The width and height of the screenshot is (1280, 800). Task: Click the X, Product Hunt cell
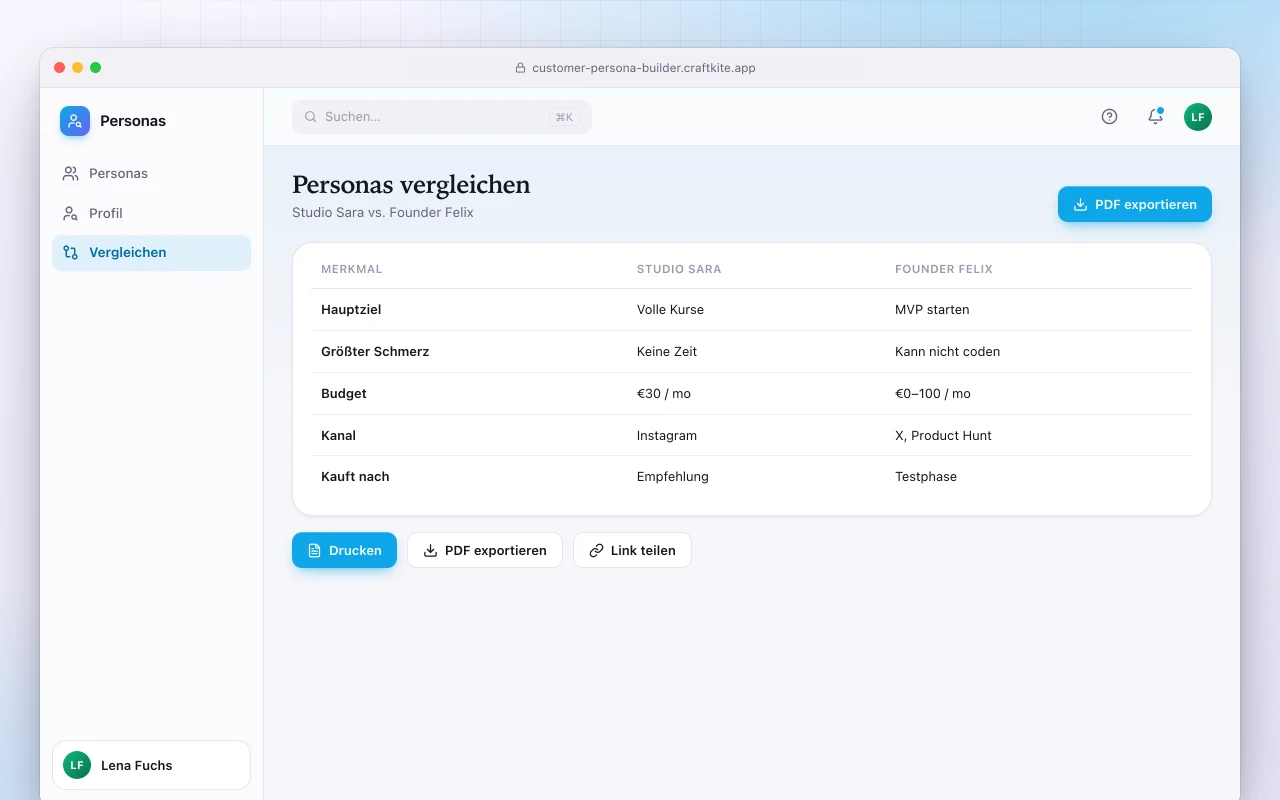coord(943,436)
